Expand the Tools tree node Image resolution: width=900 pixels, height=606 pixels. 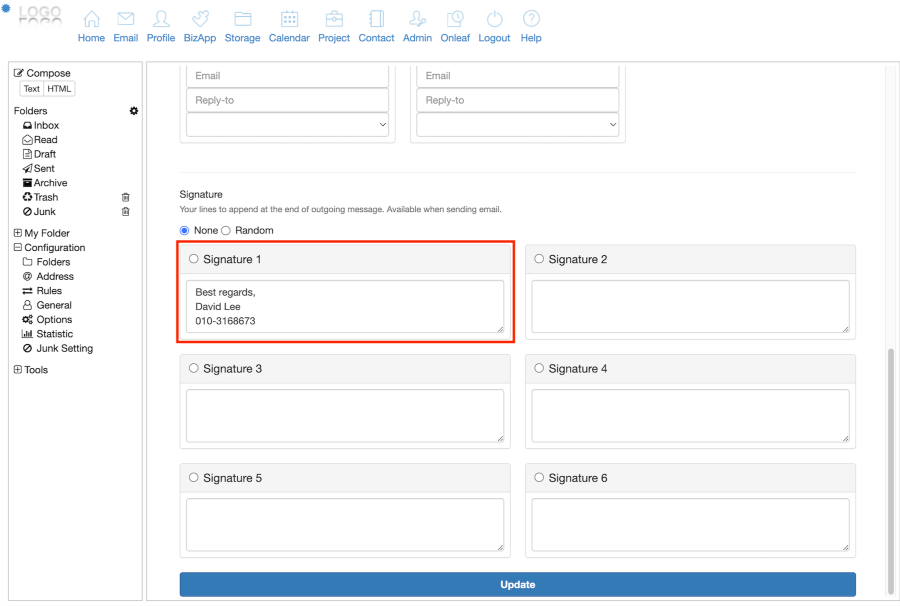tap(18, 370)
